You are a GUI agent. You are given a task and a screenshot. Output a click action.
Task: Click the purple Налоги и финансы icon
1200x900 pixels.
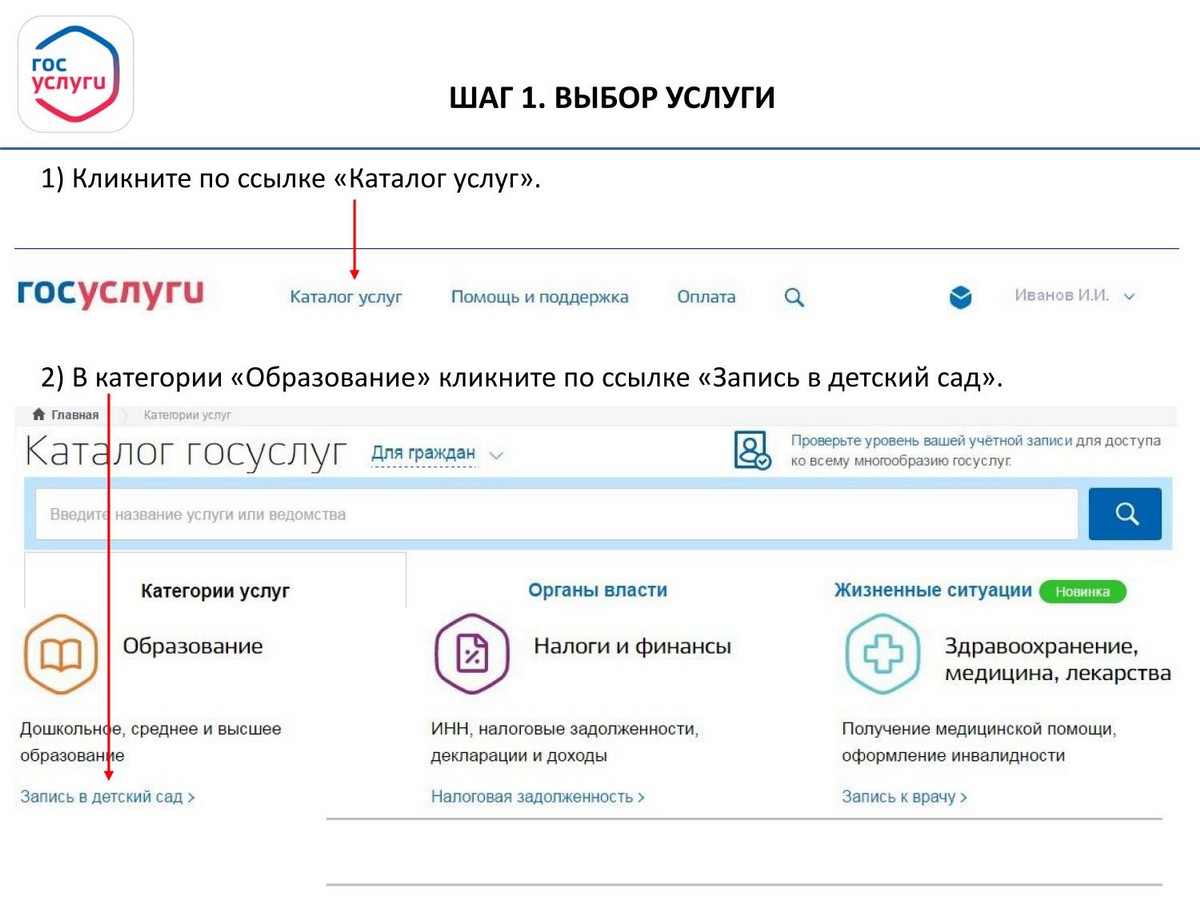tap(471, 655)
